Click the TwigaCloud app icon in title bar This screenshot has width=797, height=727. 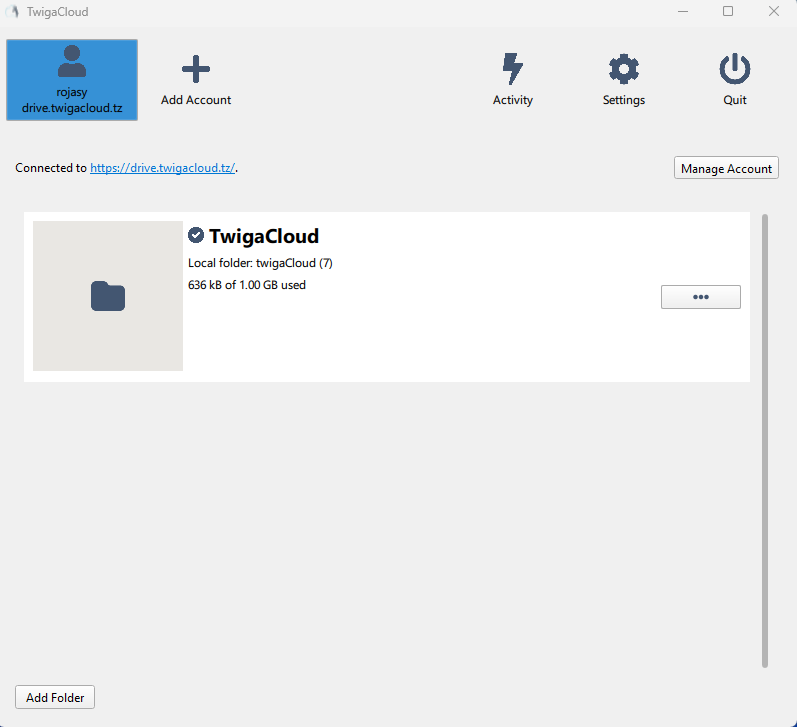pyautogui.click(x=12, y=11)
